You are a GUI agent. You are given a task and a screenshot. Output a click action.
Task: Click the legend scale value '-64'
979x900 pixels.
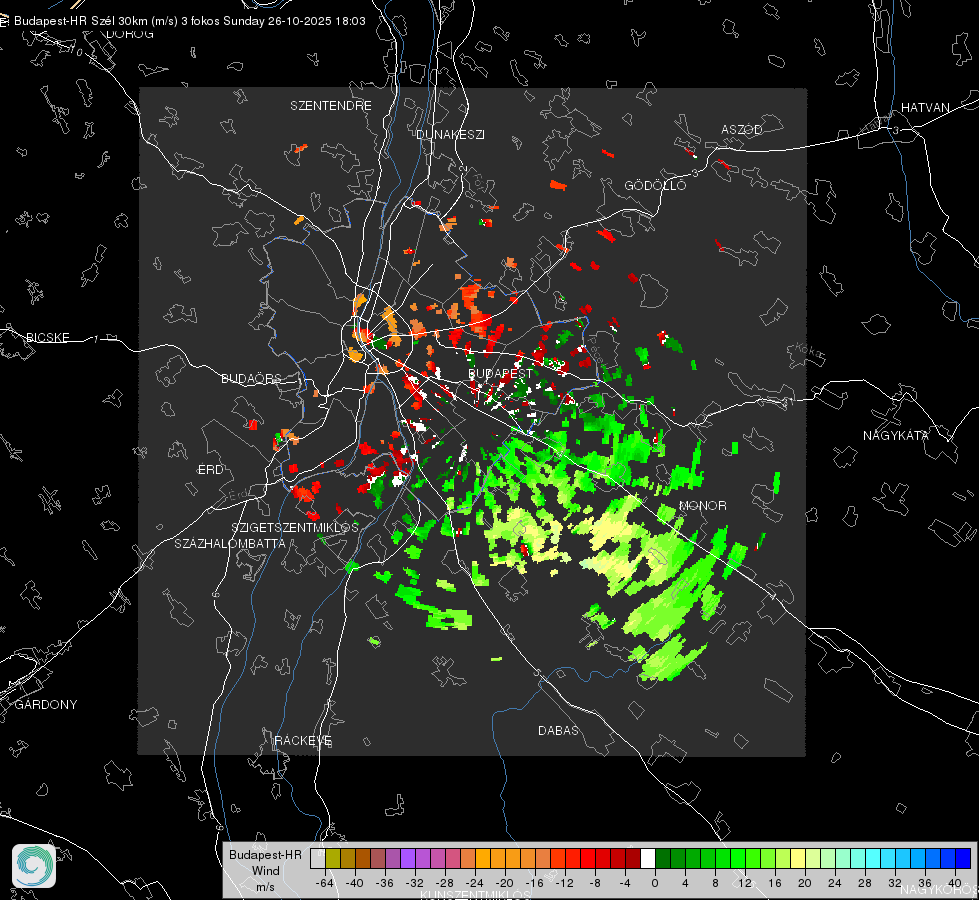325,883
